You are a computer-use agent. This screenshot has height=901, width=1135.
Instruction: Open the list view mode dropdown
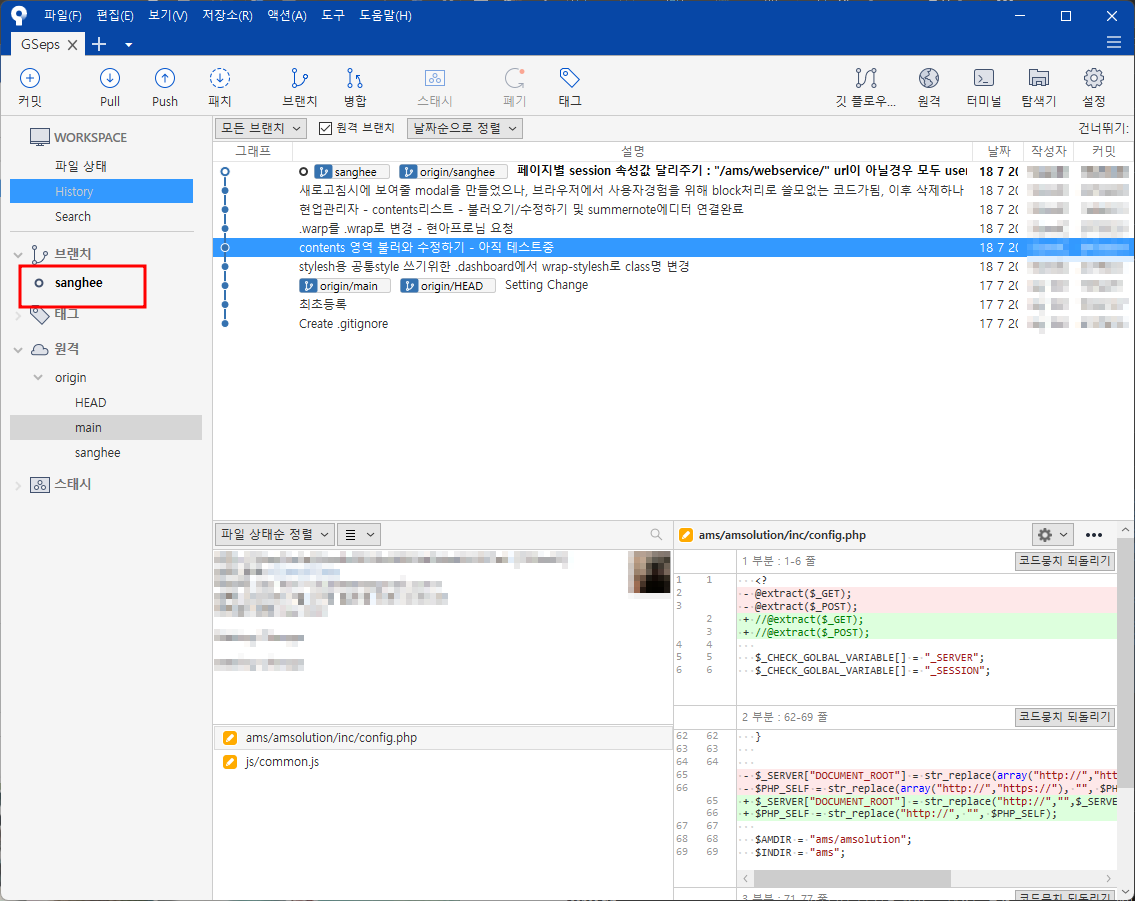click(x=359, y=534)
